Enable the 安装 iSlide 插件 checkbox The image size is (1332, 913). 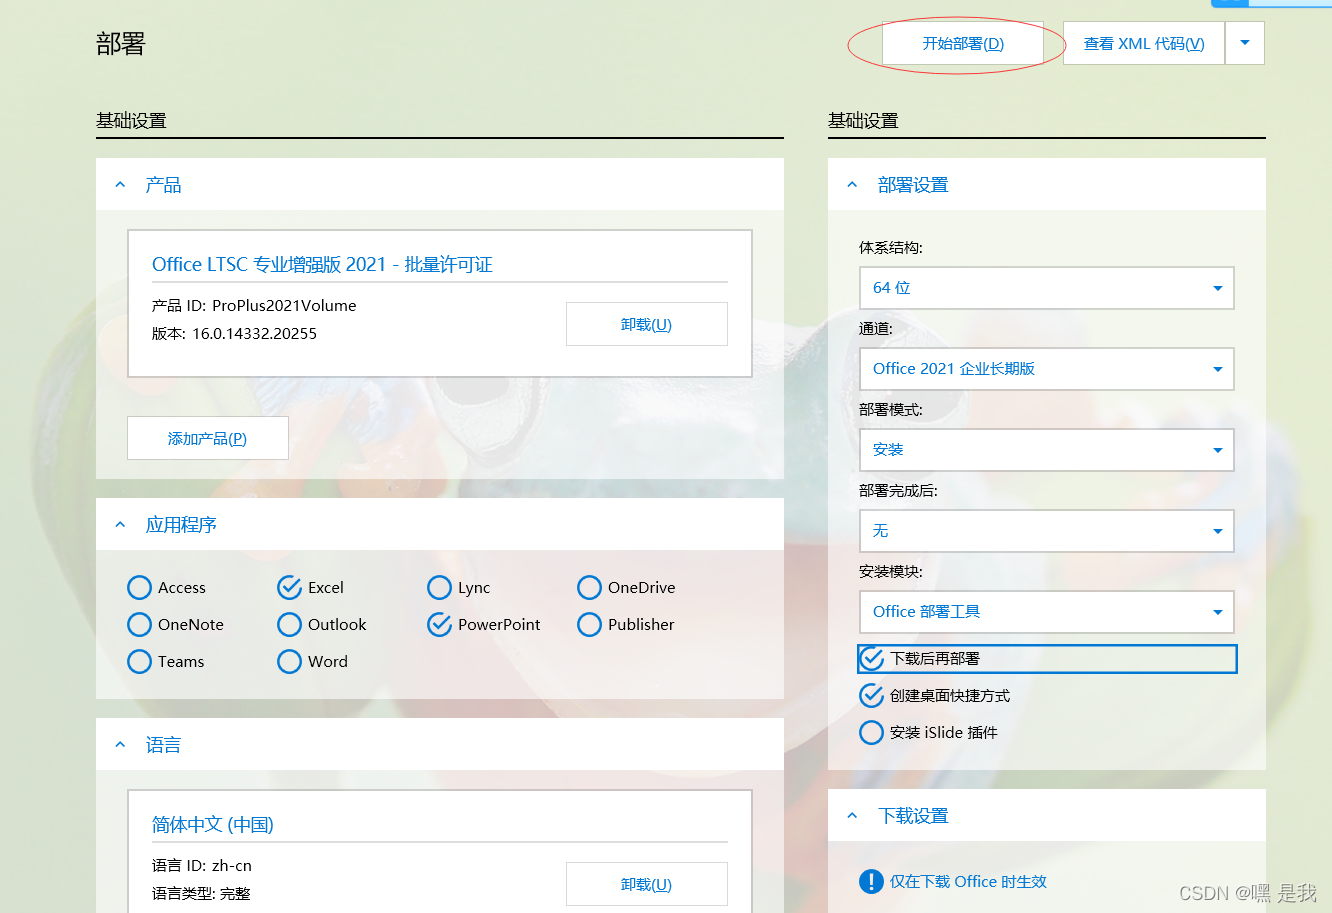tap(872, 733)
